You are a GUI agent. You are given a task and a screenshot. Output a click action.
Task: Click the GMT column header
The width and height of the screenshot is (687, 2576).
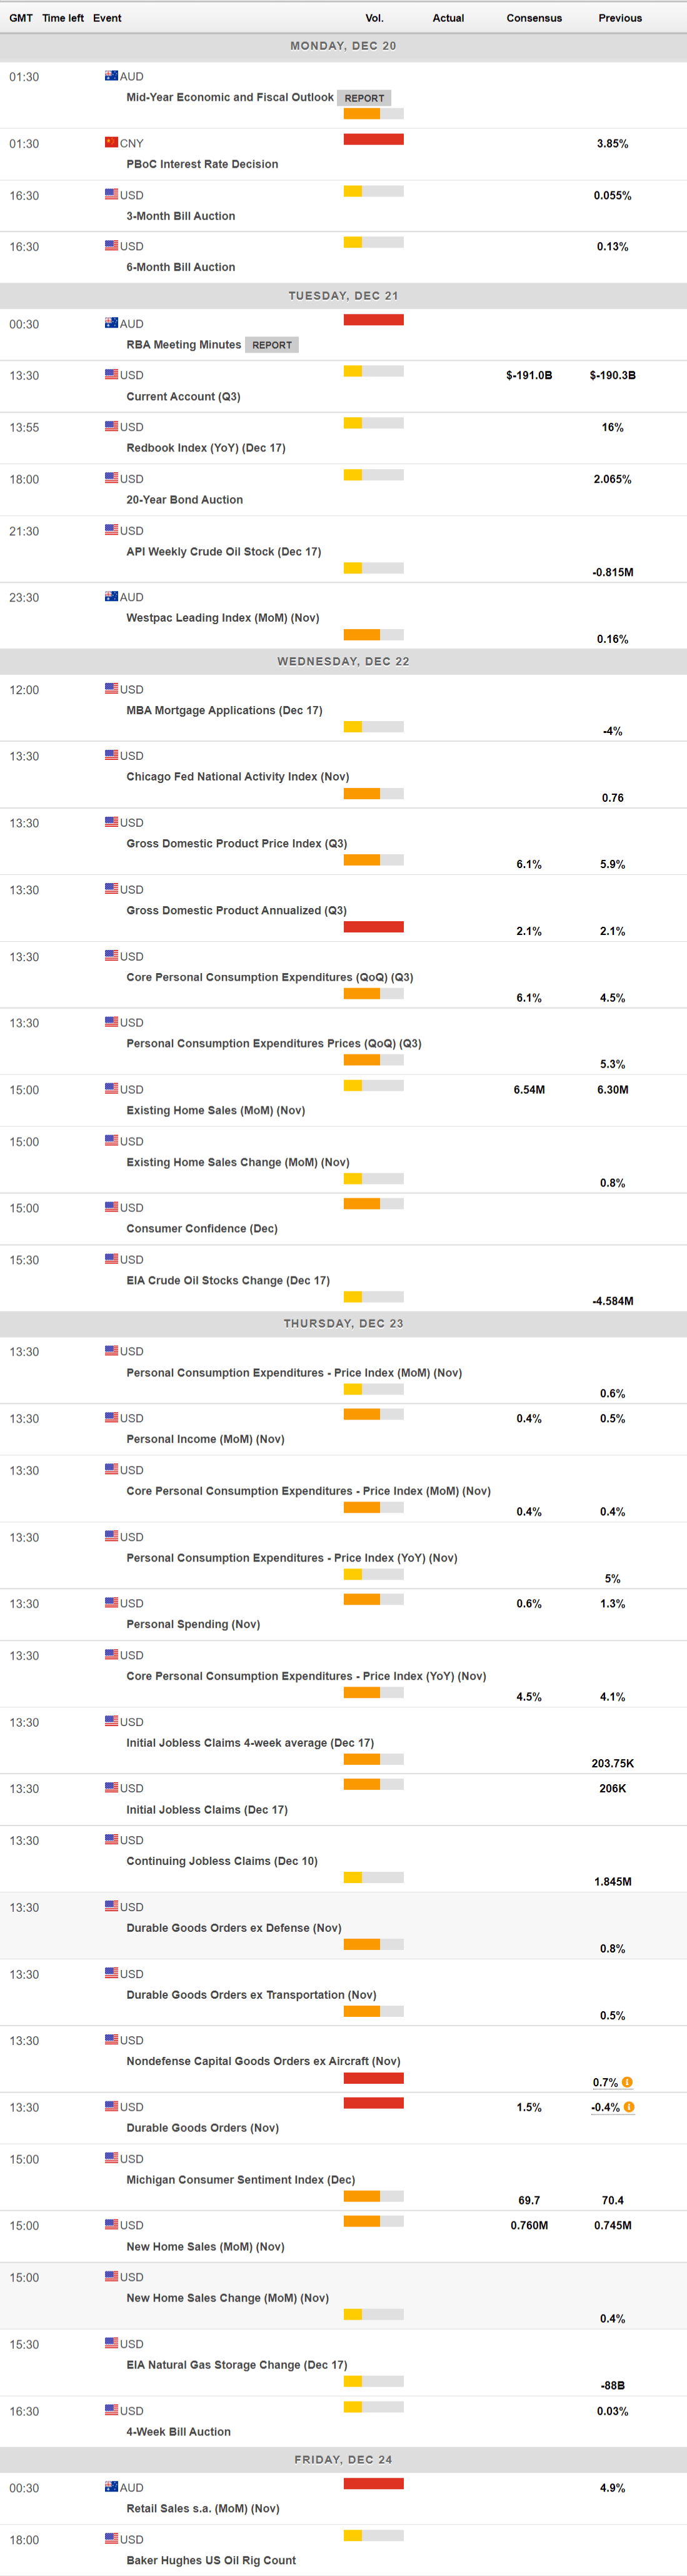tap(21, 18)
